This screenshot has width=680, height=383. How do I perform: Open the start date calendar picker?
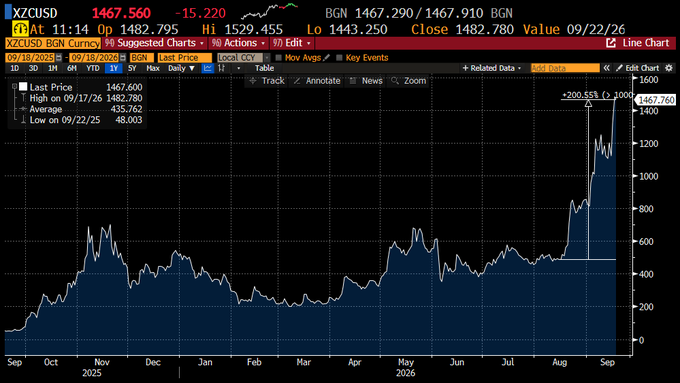click(x=59, y=58)
